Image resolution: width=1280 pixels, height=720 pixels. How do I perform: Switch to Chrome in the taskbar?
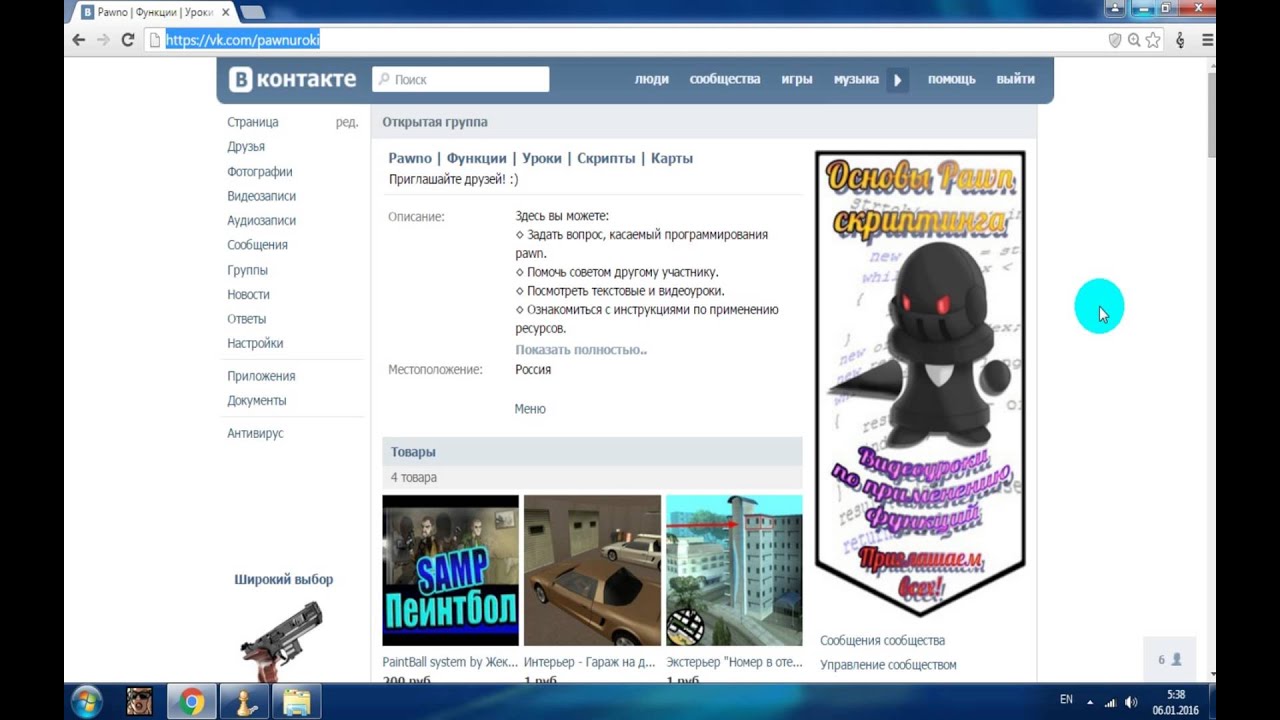[191, 702]
